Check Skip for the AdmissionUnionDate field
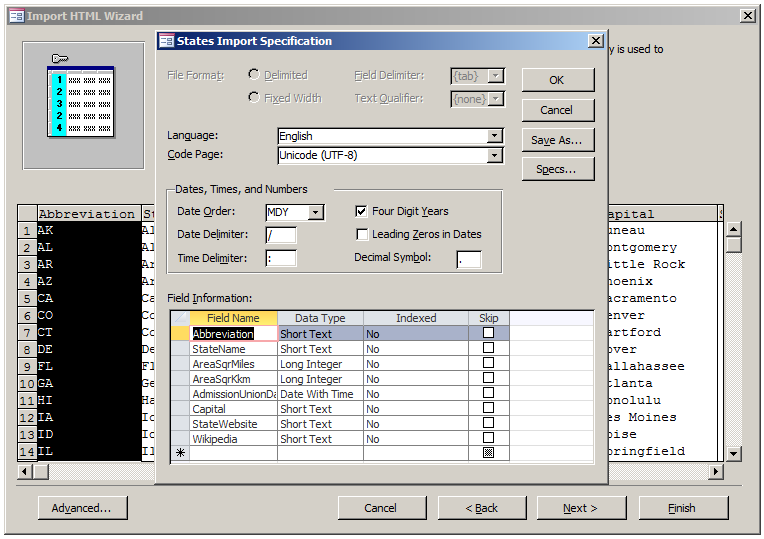The width and height of the screenshot is (764, 539). [x=488, y=393]
